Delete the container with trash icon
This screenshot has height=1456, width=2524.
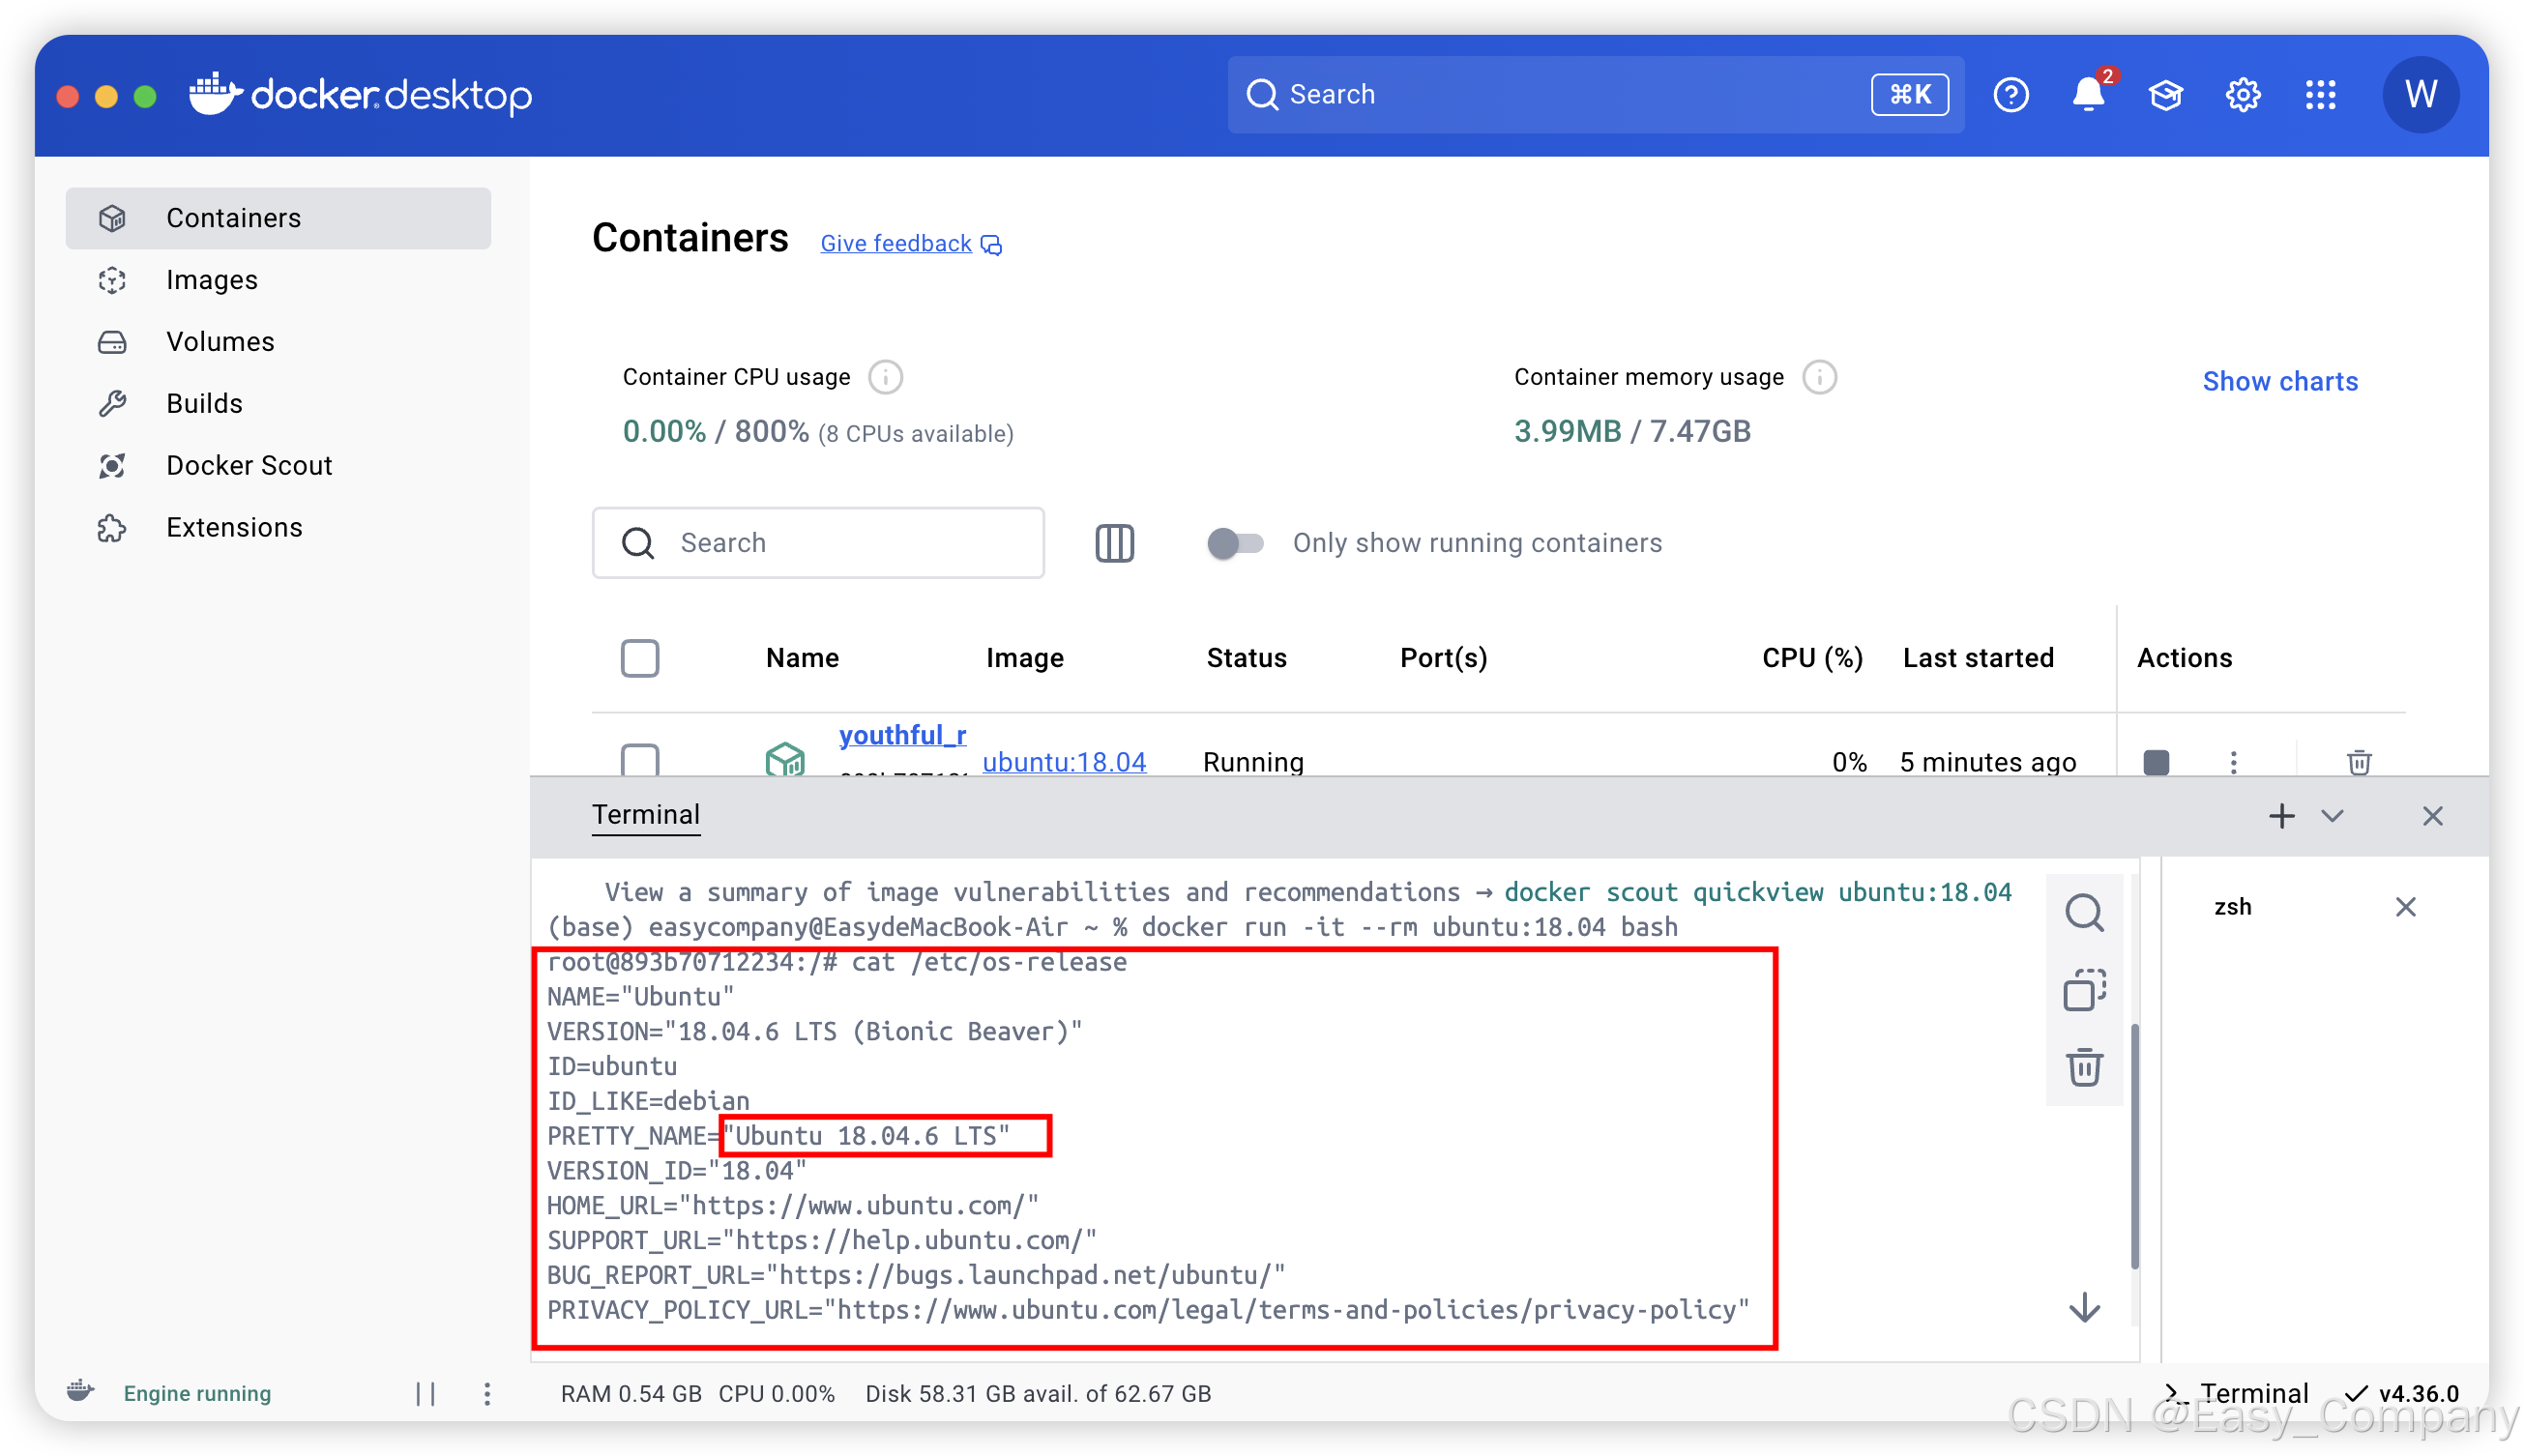pyautogui.click(x=2359, y=762)
